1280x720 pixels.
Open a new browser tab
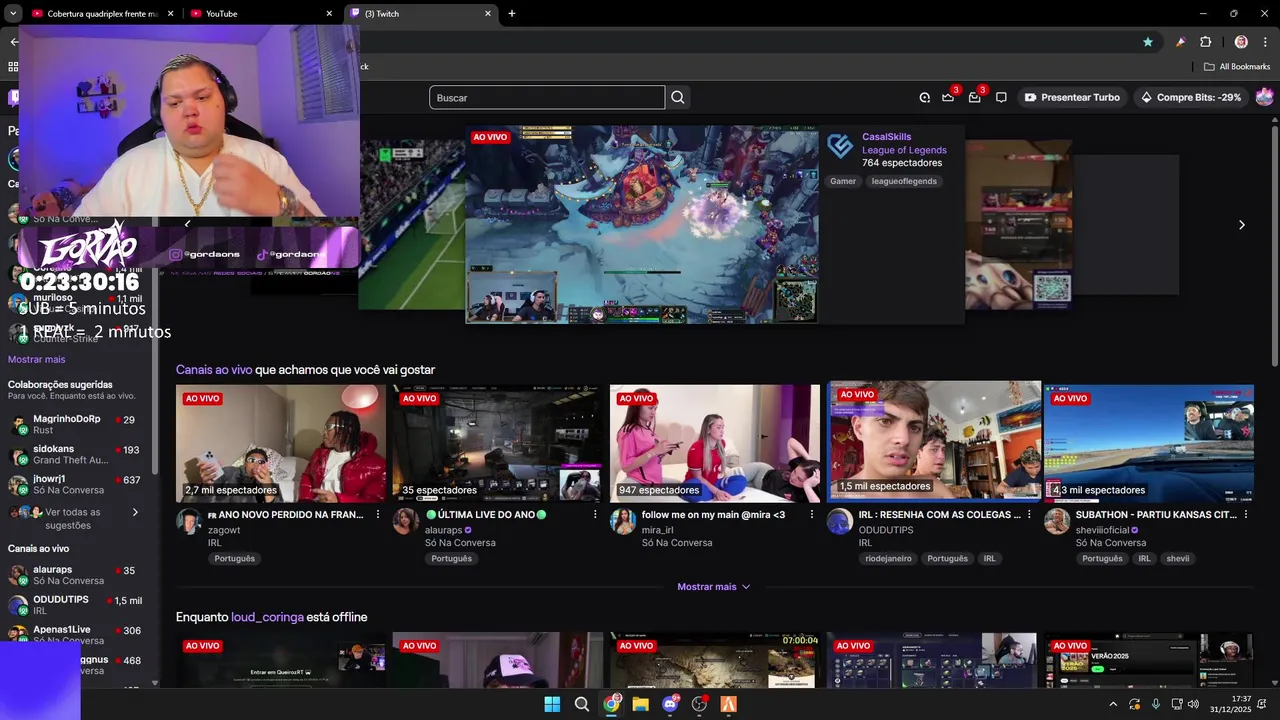tap(512, 13)
